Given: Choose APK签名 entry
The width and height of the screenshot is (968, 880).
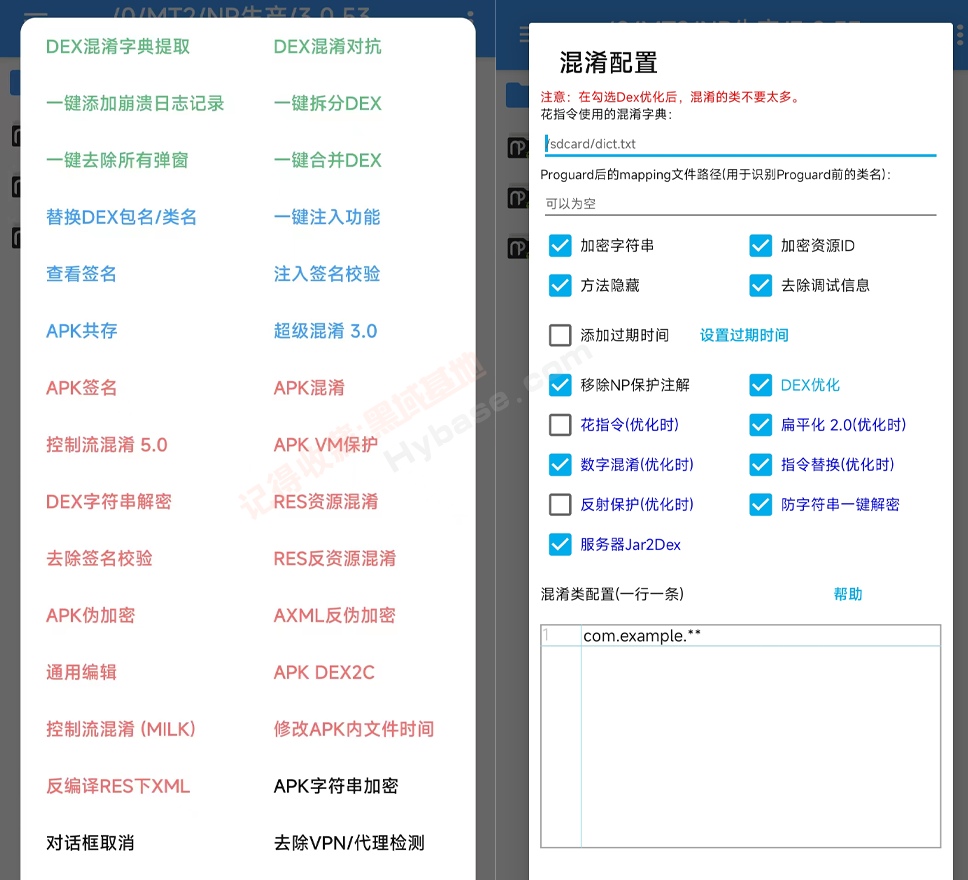Looking at the screenshot, I should click(x=81, y=388).
